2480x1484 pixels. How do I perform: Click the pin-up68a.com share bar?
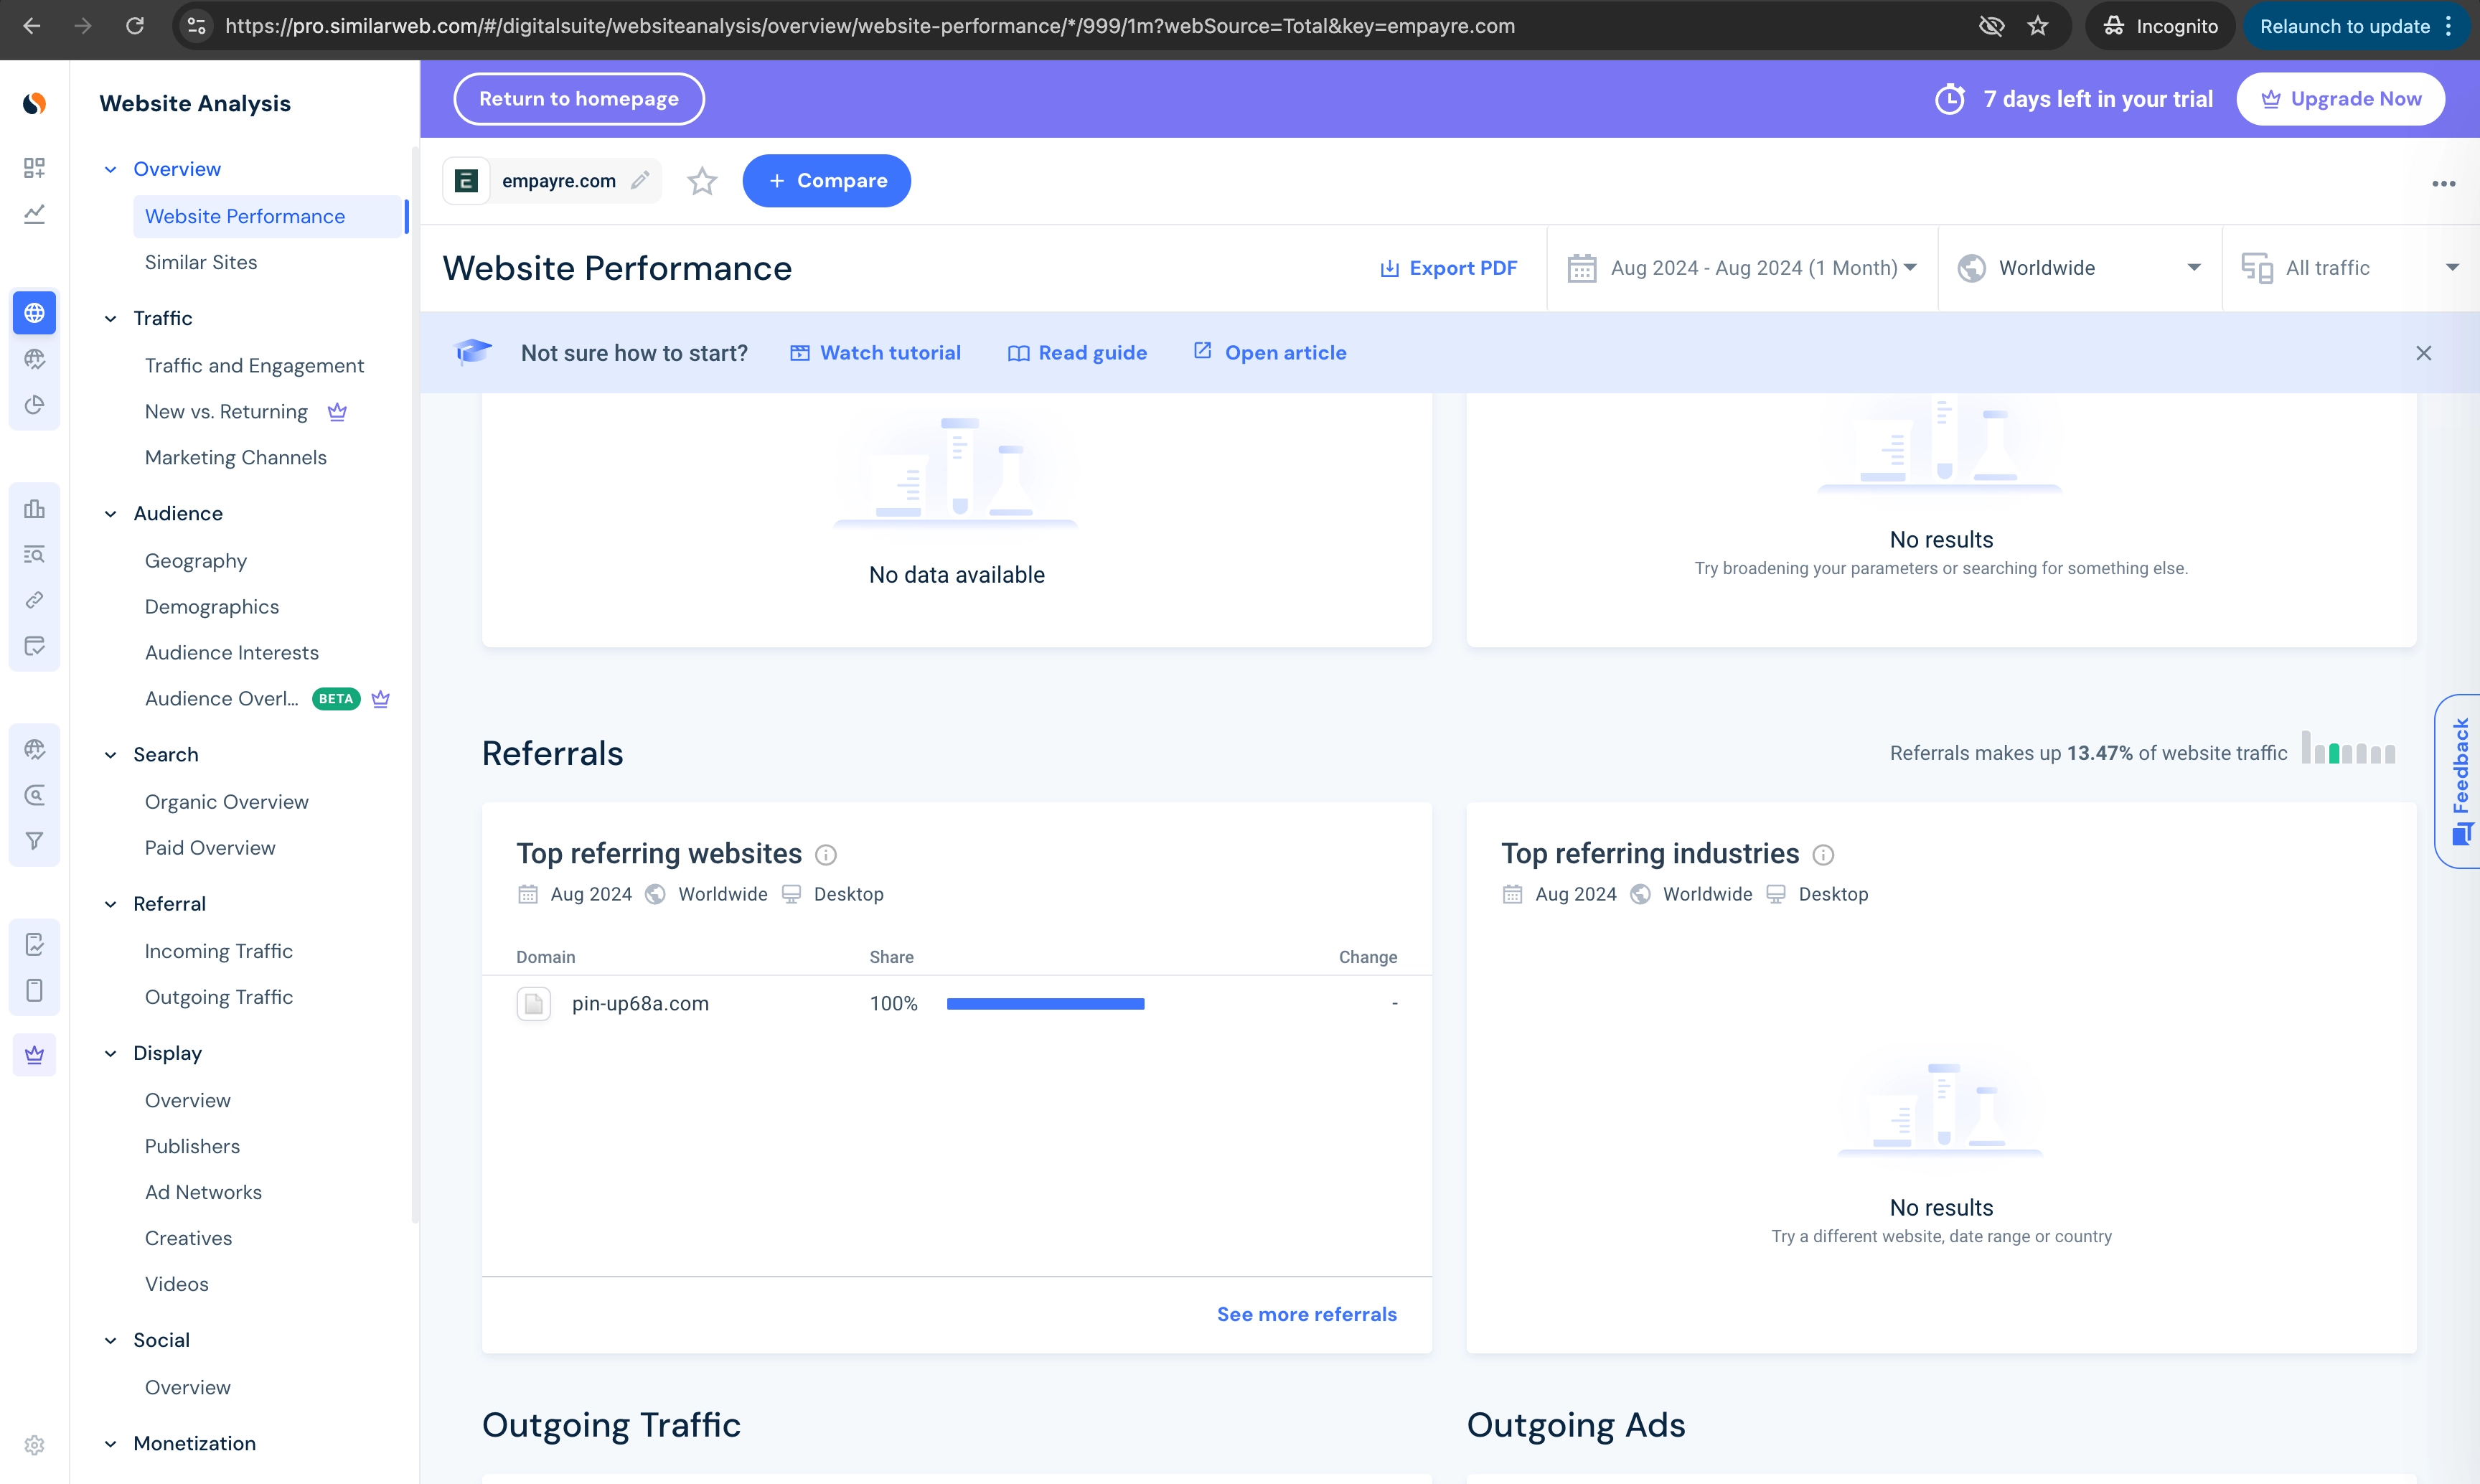click(x=1045, y=1003)
